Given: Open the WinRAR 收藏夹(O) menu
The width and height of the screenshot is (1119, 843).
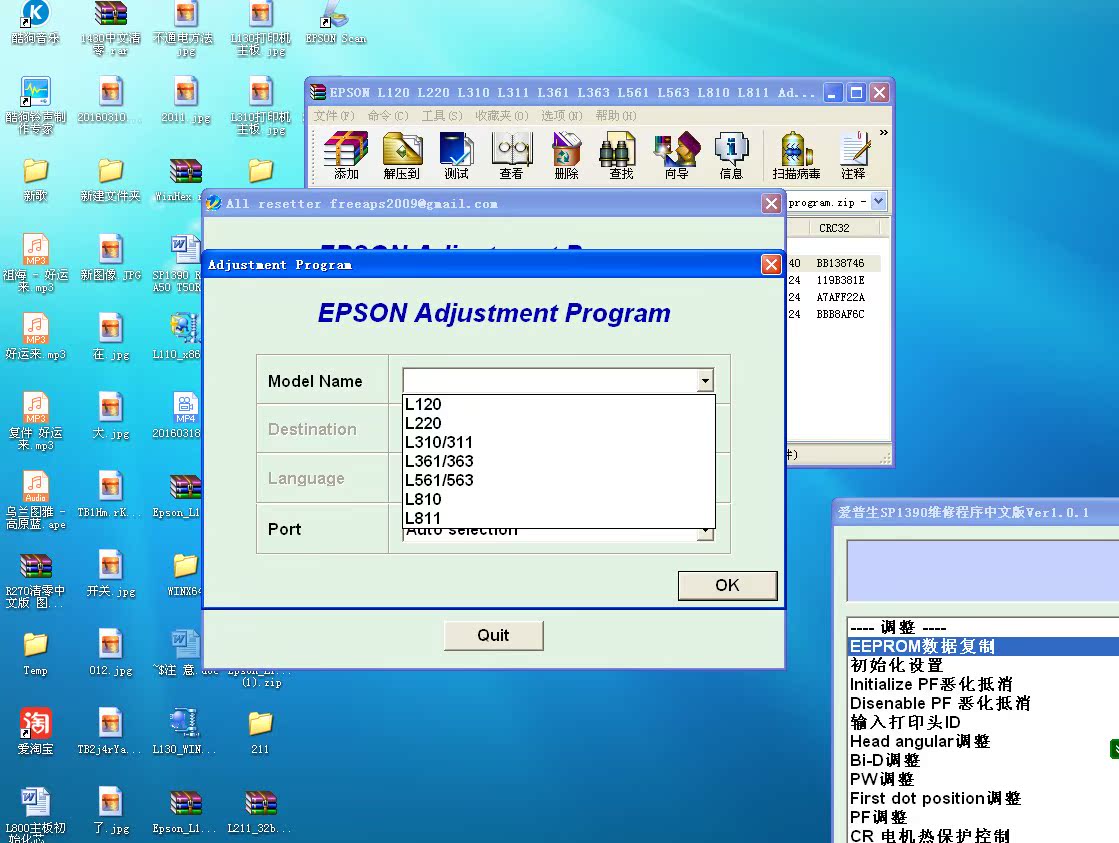Looking at the screenshot, I should point(502,116).
